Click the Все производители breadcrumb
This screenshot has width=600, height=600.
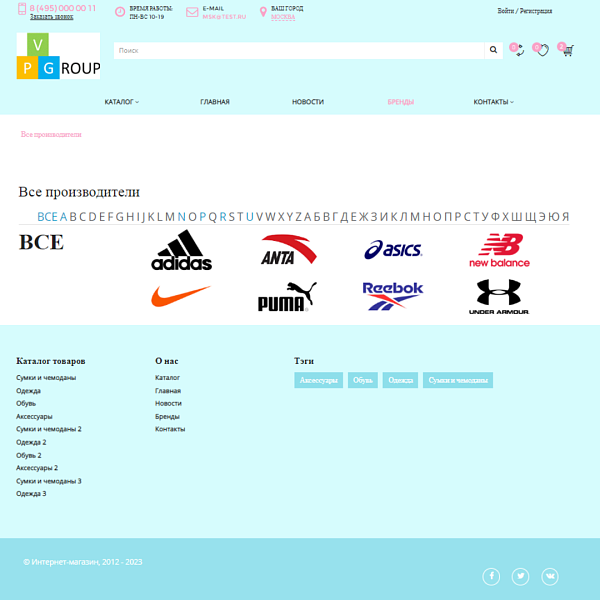click(51, 134)
